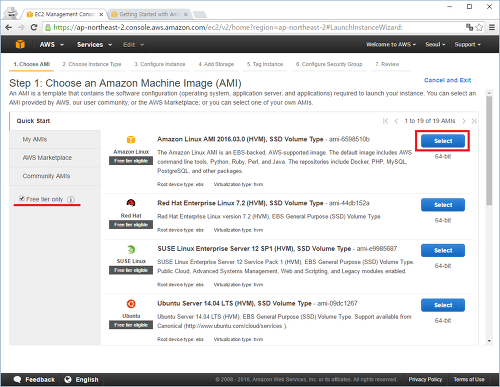Image resolution: width=500 pixels, height=387 pixels.
Task: Select Ubuntu Server 14.04 LTS
Action: click(x=443, y=305)
